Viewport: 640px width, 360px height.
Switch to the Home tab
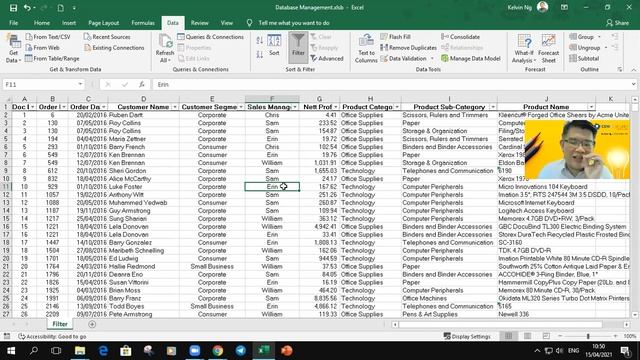[42, 23]
